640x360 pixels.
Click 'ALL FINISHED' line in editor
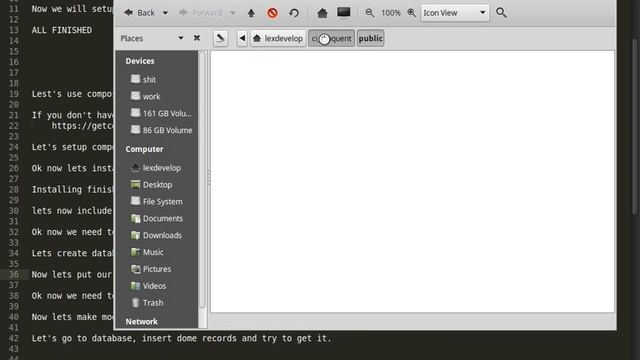[x=62, y=30]
